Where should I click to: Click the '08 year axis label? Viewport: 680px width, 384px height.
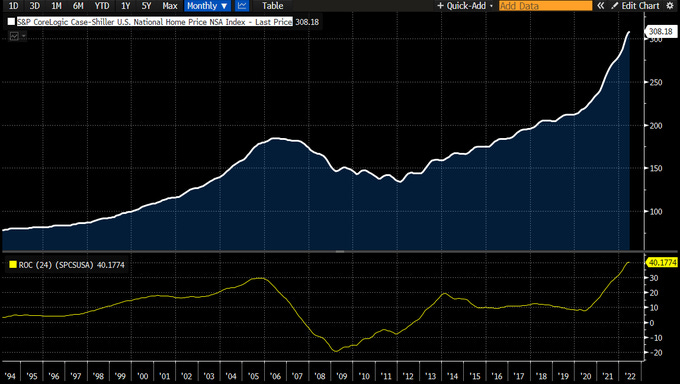320,376
